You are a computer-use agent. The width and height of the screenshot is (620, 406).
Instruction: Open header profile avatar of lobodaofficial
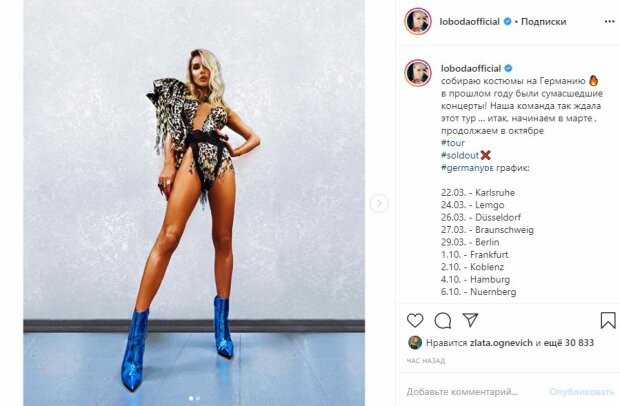coord(418,21)
